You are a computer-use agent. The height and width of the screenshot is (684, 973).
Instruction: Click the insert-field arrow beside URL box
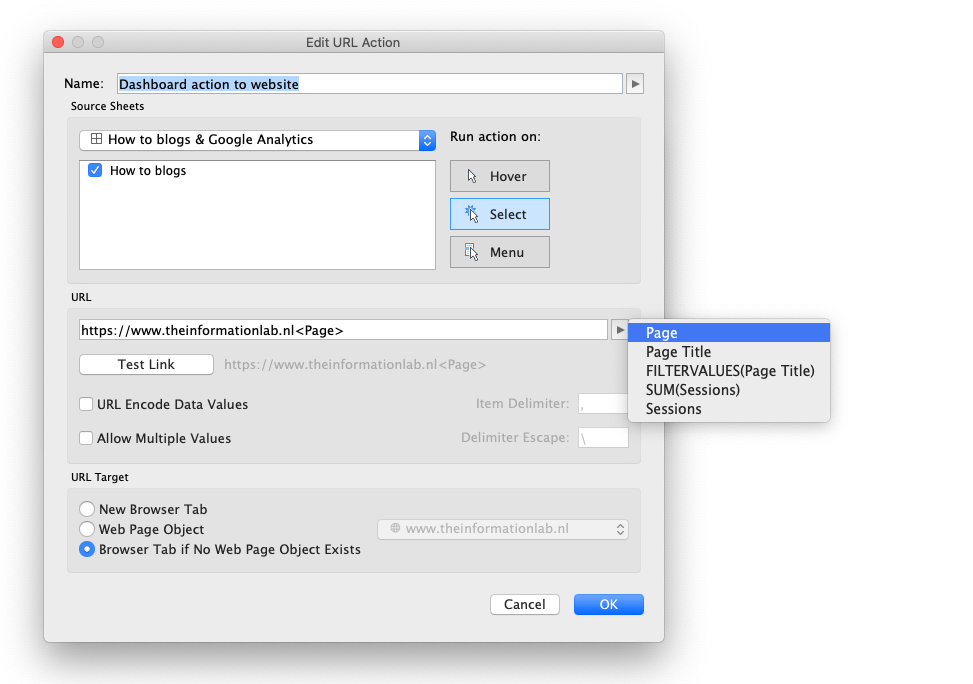[x=619, y=330]
